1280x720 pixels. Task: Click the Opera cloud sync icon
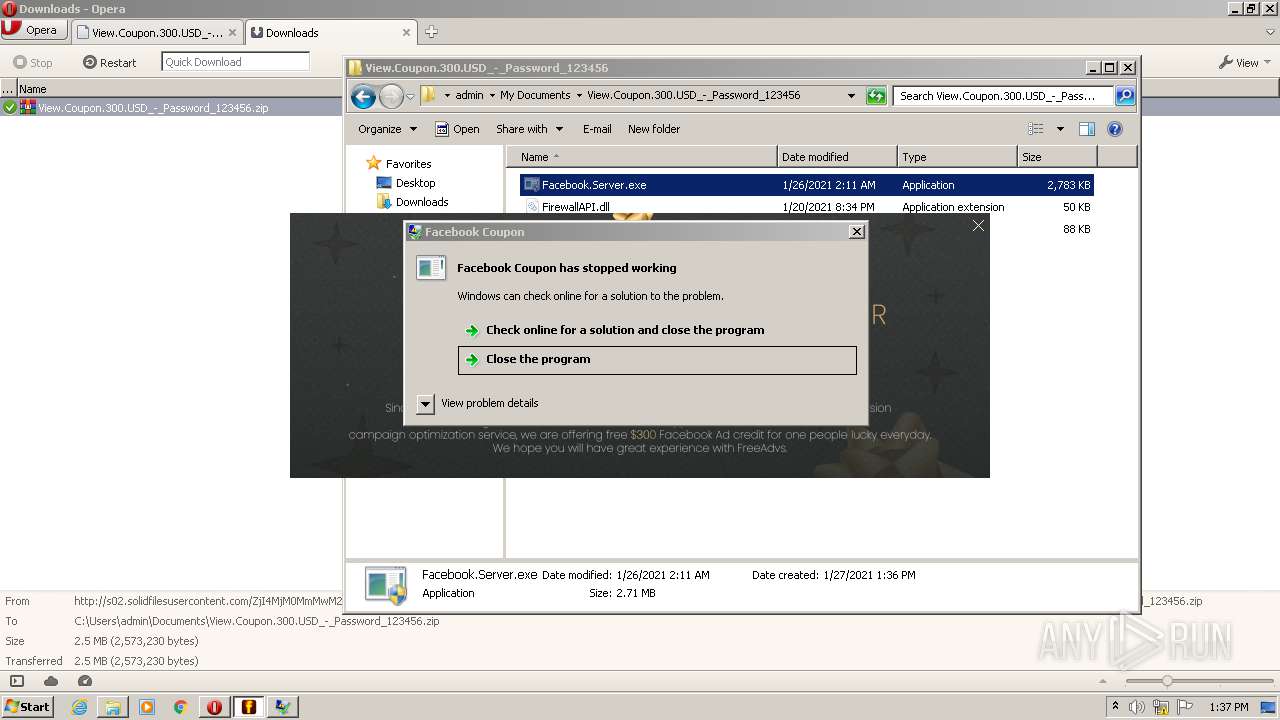coord(51,681)
